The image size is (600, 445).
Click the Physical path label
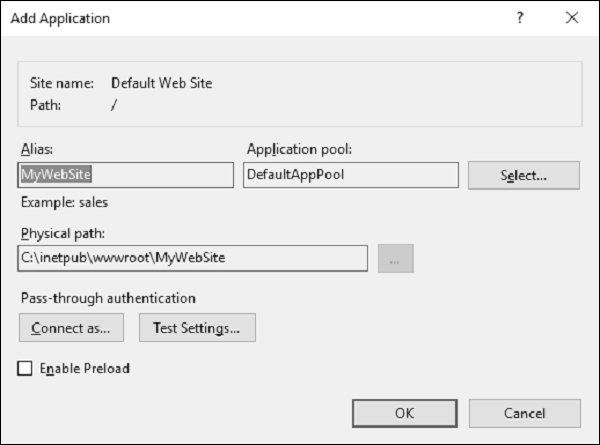coord(60,232)
